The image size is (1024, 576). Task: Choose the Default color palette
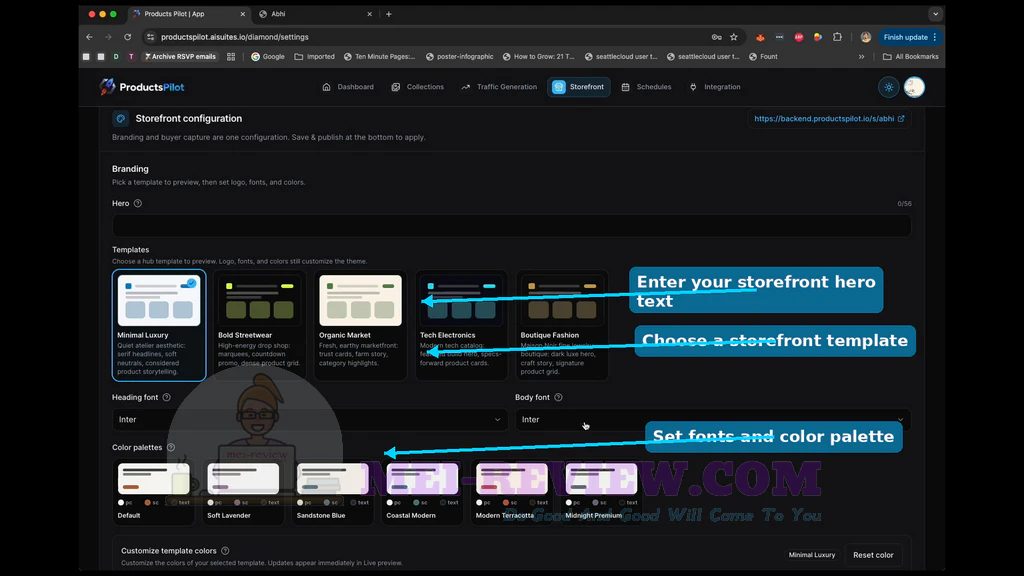(153, 491)
